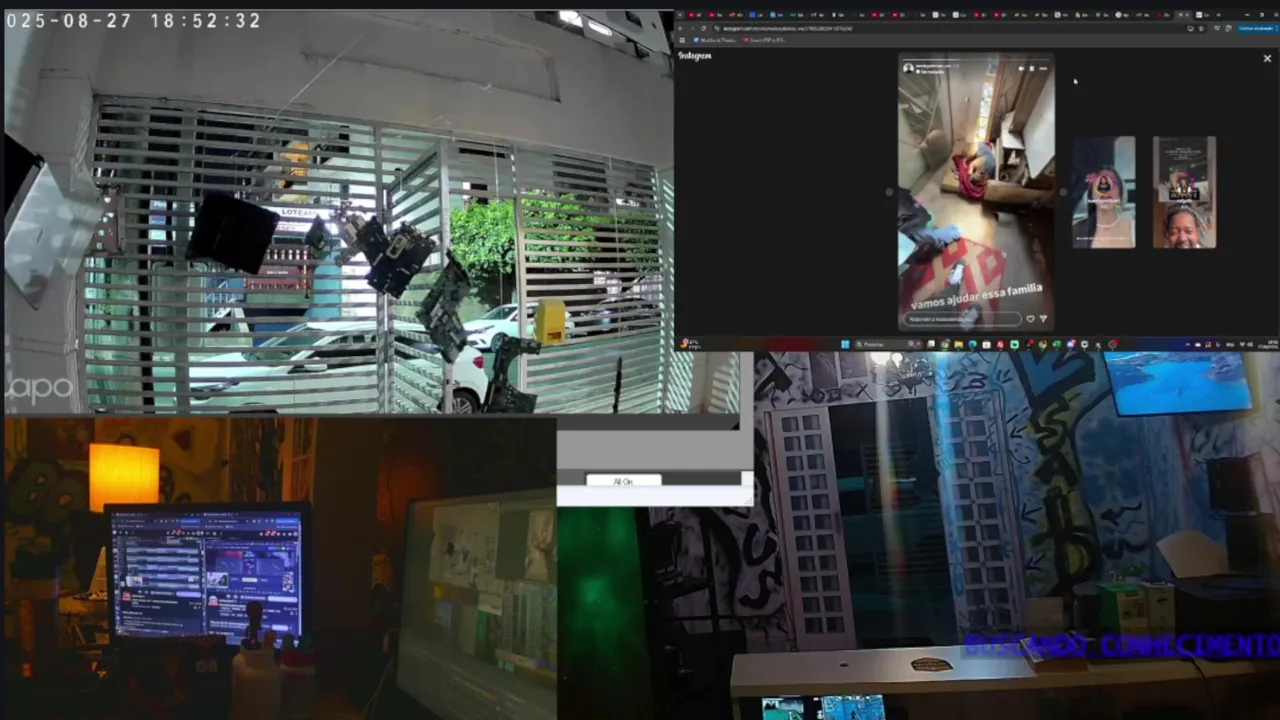Image resolution: width=1280 pixels, height=720 pixels.
Task: Advance to next story arrow
Action: pyautogui.click(x=1062, y=192)
